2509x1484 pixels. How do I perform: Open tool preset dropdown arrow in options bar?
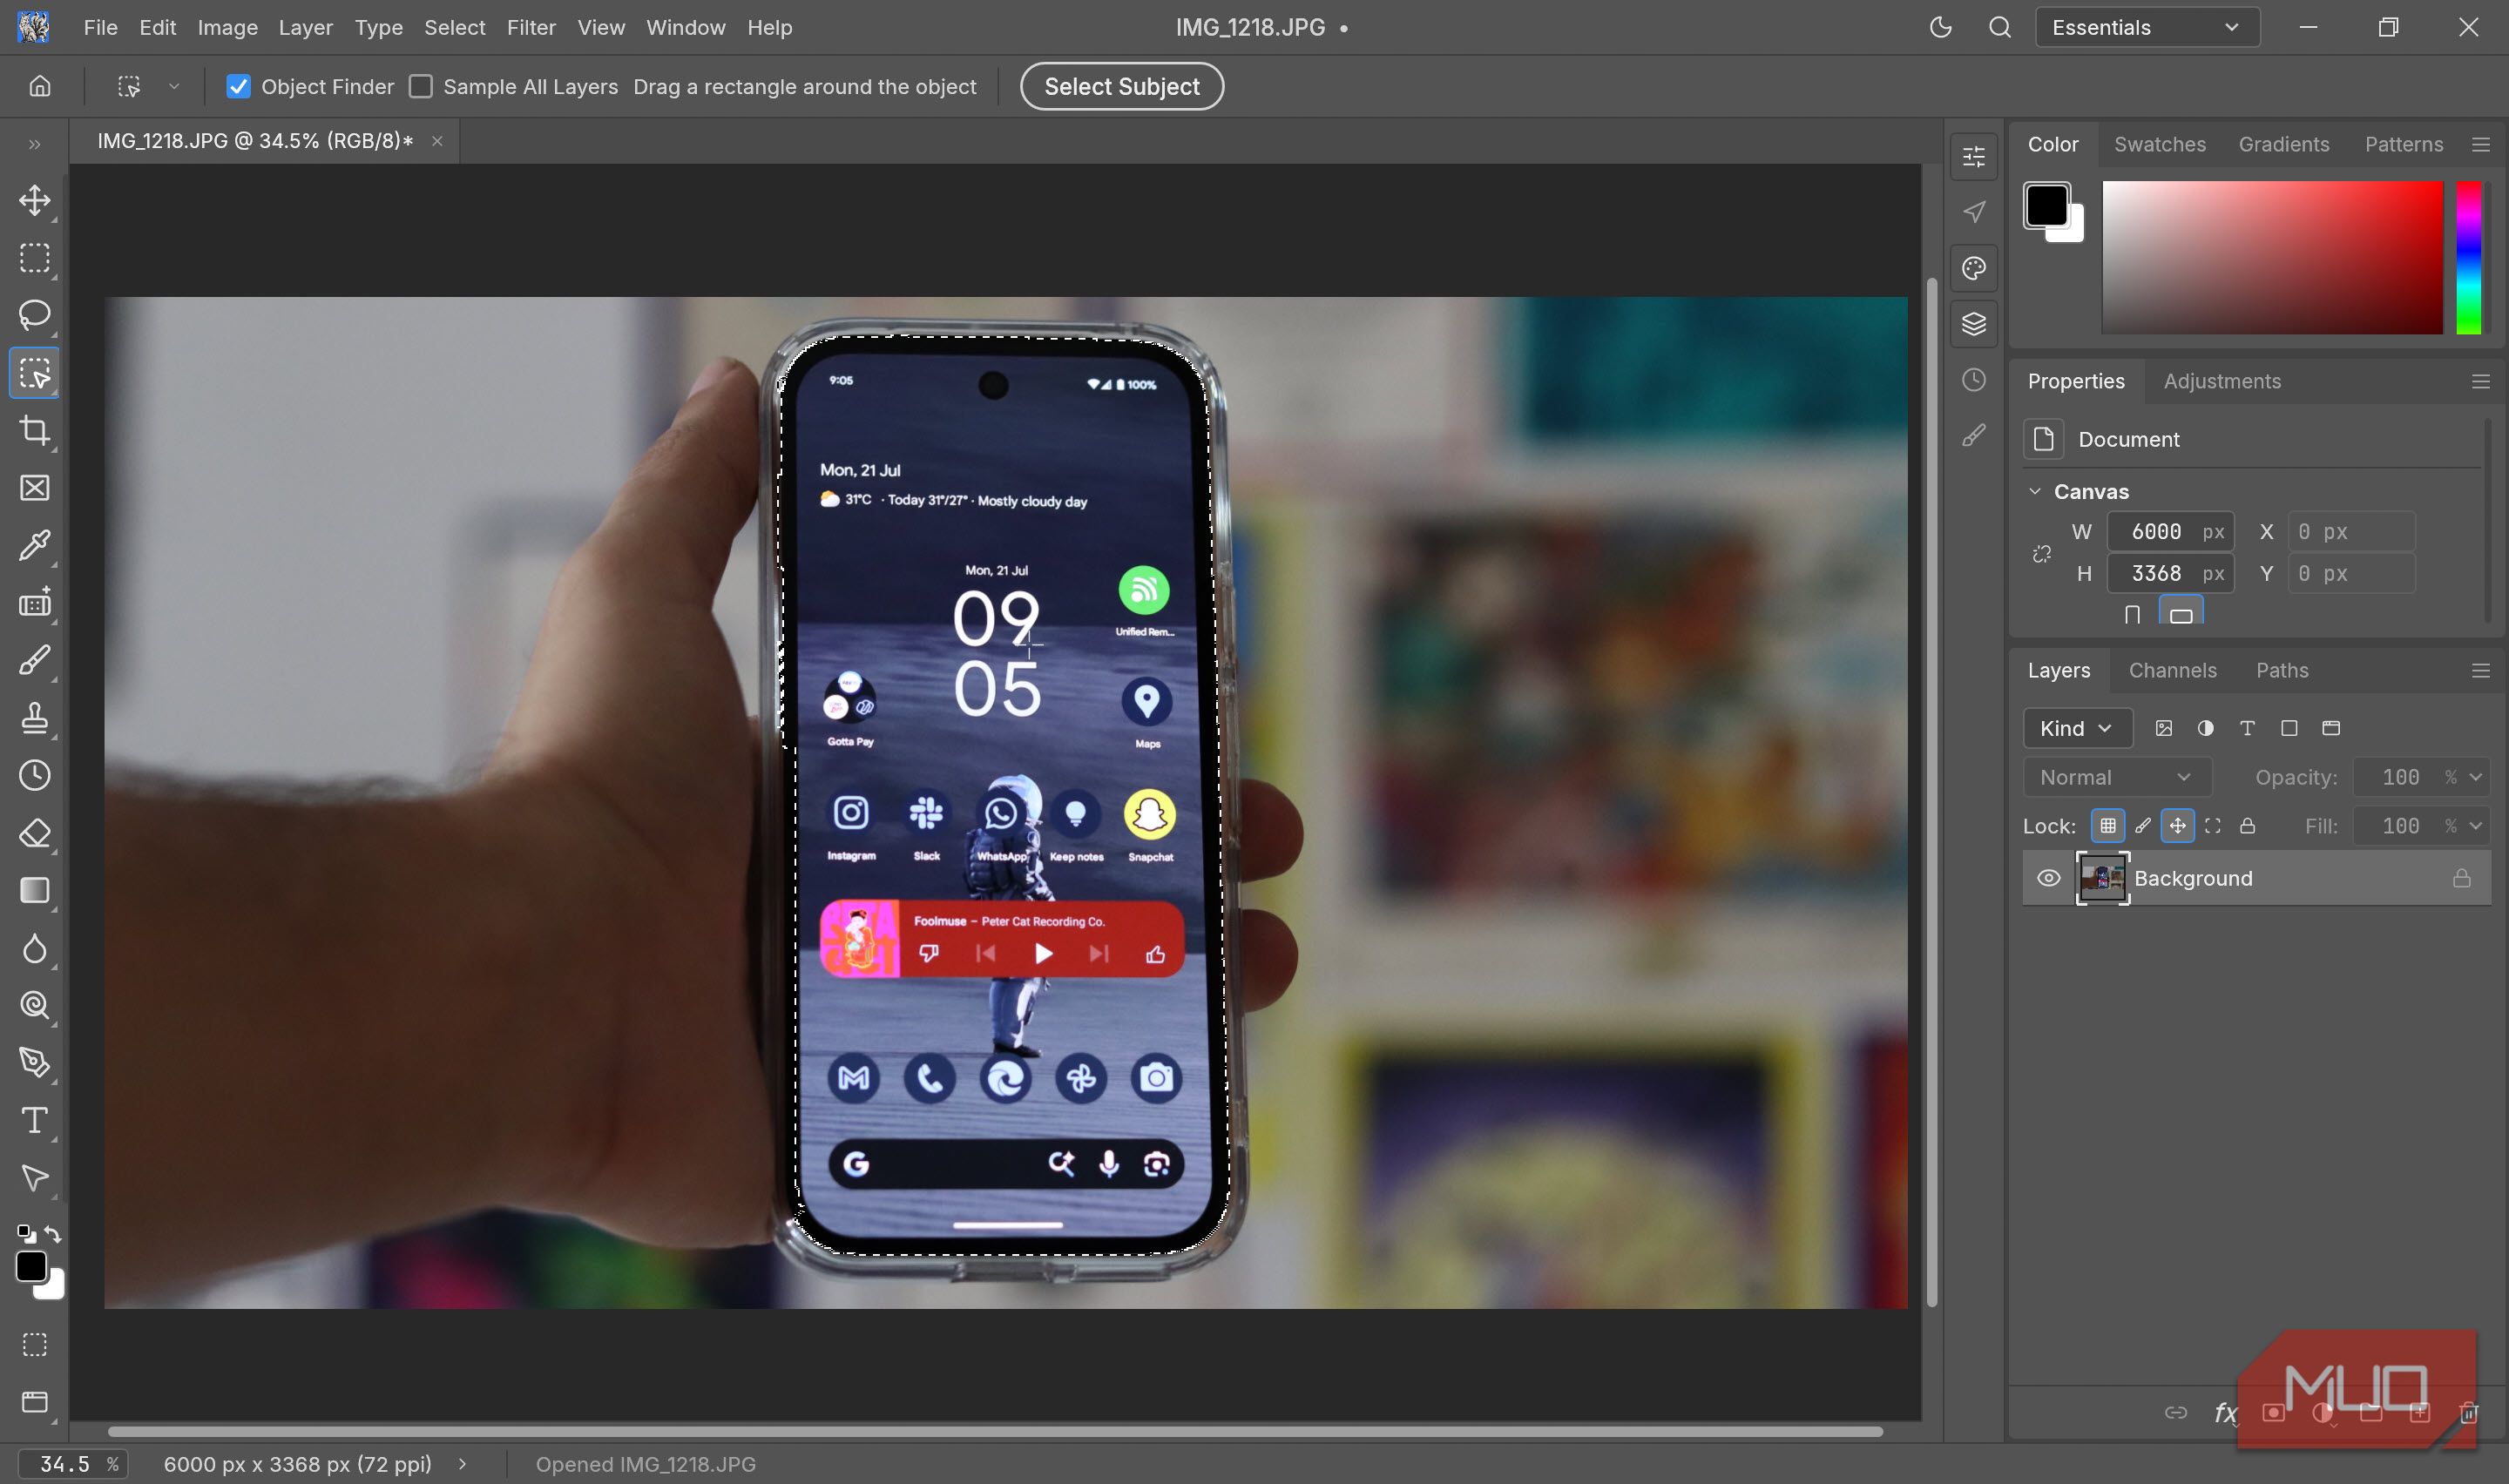pyautogui.click(x=174, y=86)
